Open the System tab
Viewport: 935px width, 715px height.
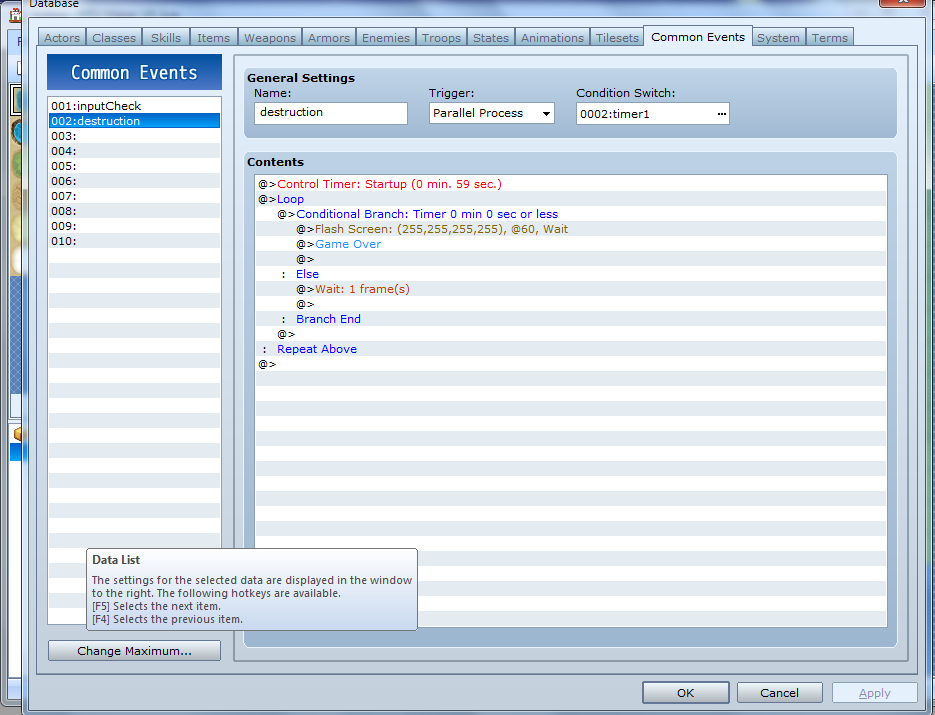[x=778, y=38]
